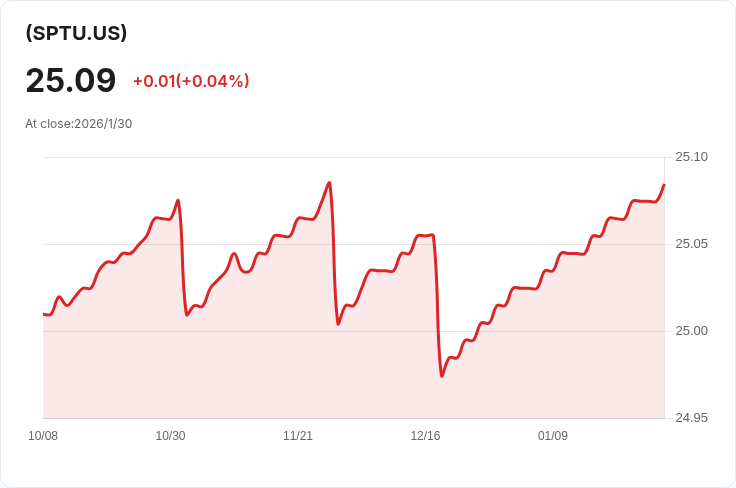
Task: Click the 25.10 price axis label
Action: tap(691, 157)
